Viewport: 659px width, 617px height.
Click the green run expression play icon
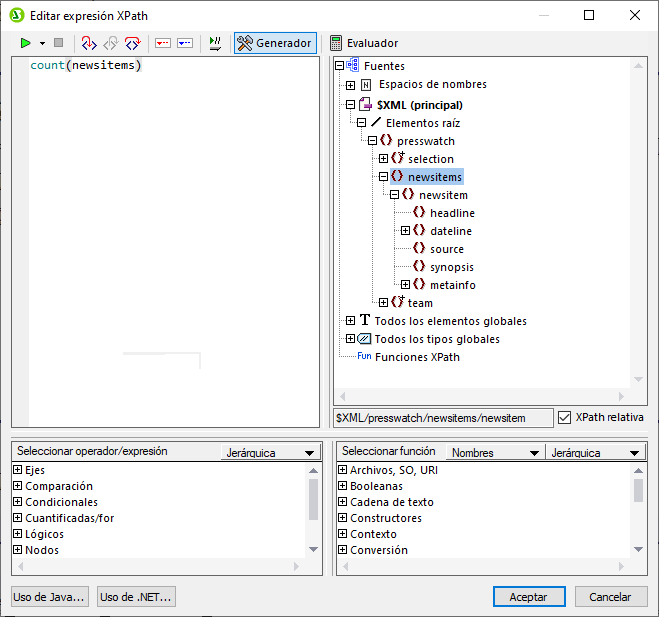pyautogui.click(x=26, y=43)
